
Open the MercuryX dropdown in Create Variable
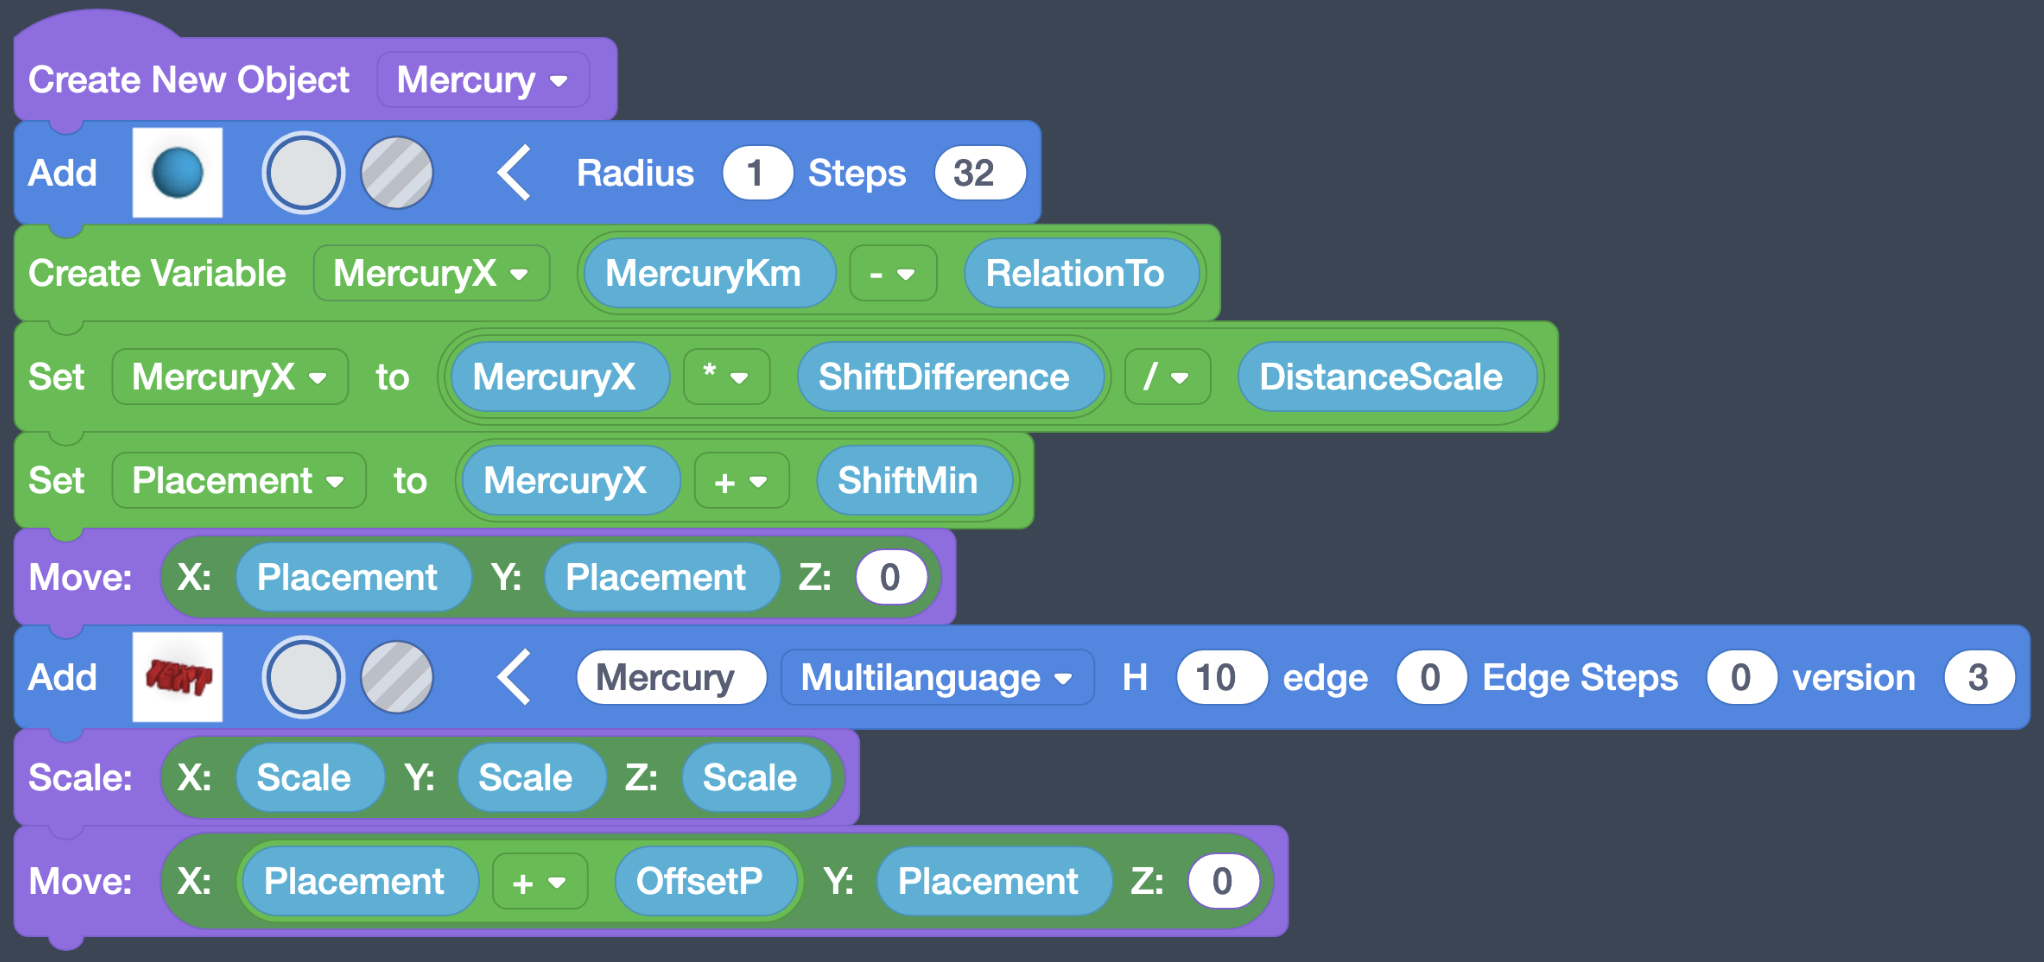point(431,273)
